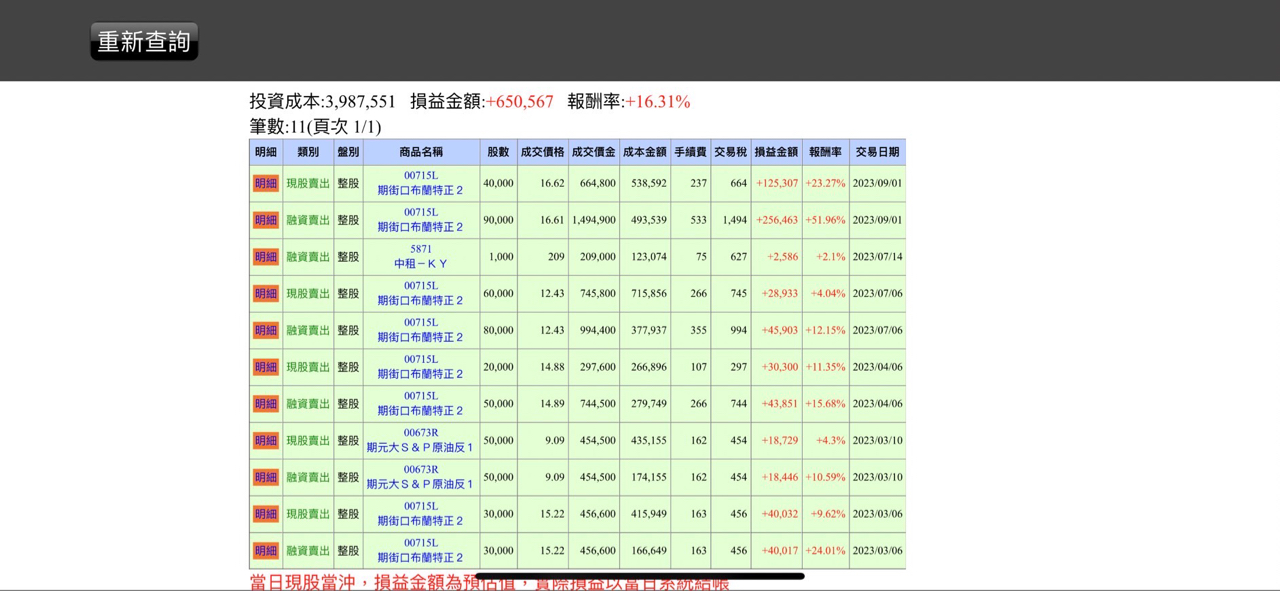Click the 重新查詢 requery button
Image resolution: width=1280 pixels, height=591 pixels.
(144, 41)
